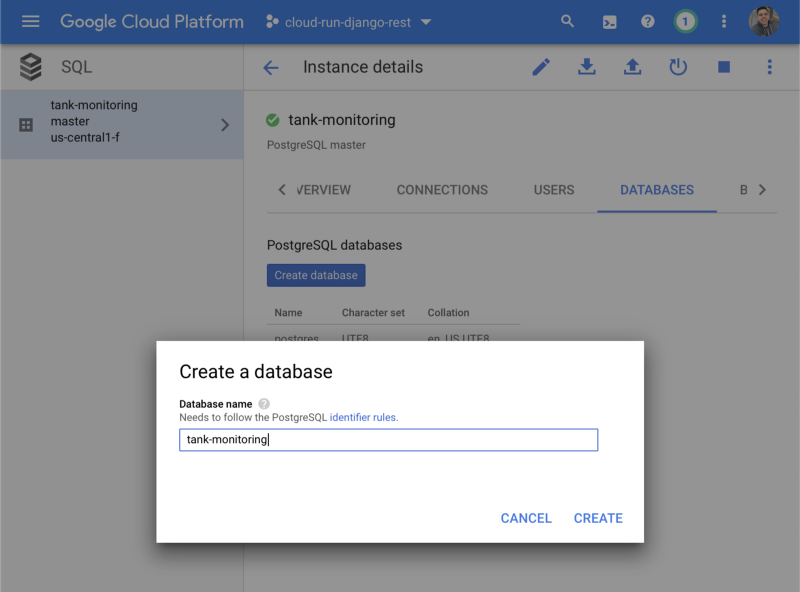Viewport: 800px width, 592px height.
Task: Focus the Database name input field
Action: click(x=388, y=440)
